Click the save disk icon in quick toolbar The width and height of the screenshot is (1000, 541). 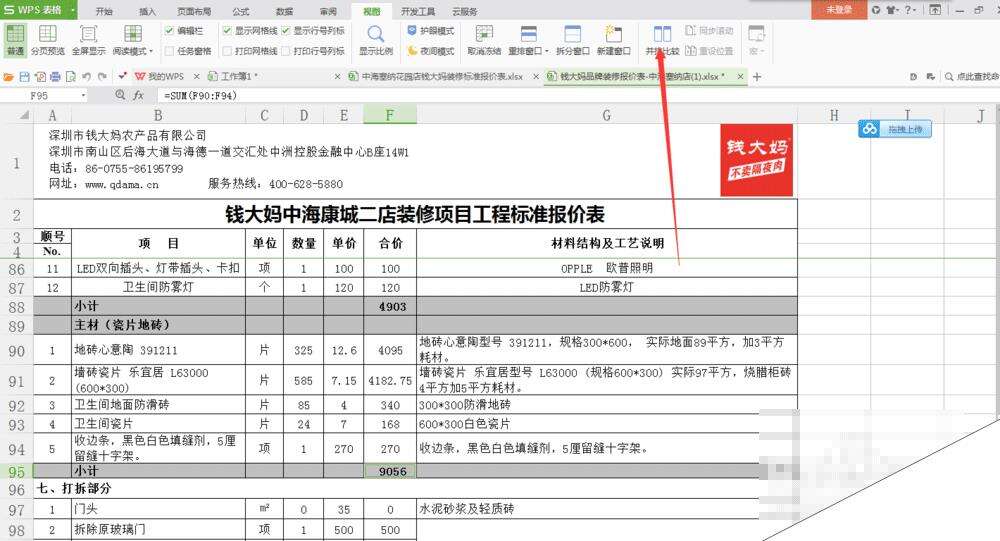(x=24, y=77)
